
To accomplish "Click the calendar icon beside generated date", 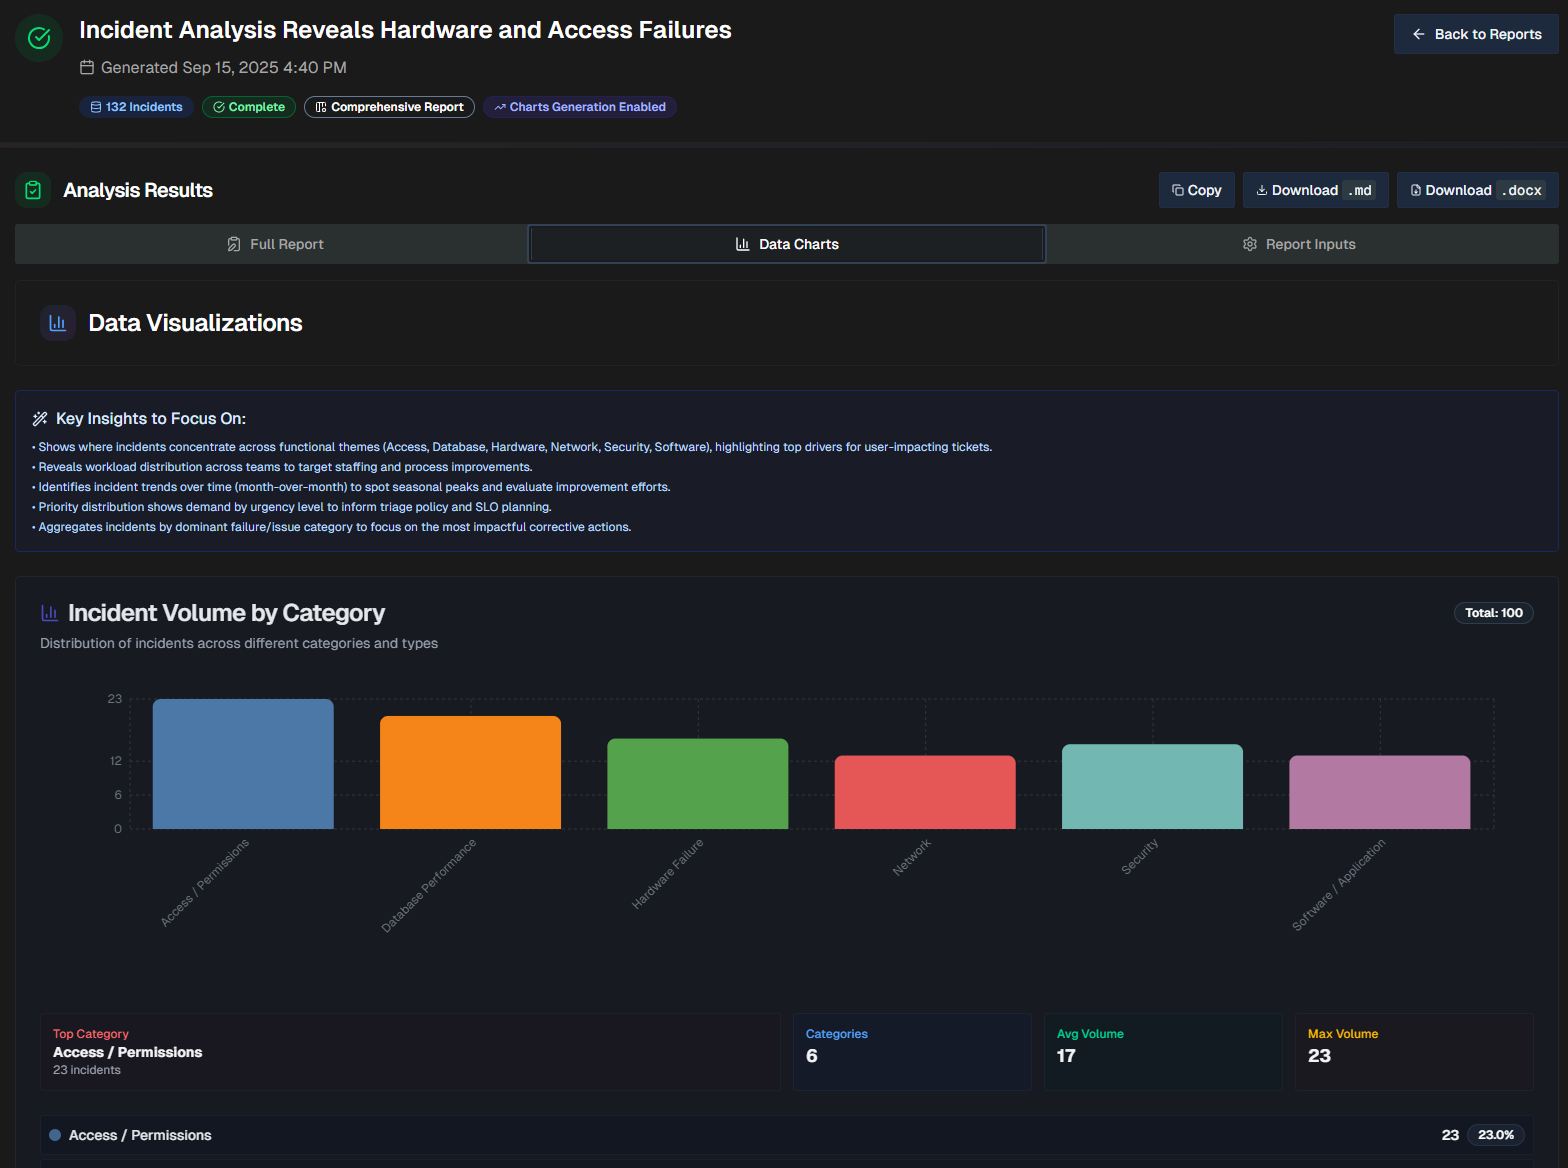I will click(87, 67).
